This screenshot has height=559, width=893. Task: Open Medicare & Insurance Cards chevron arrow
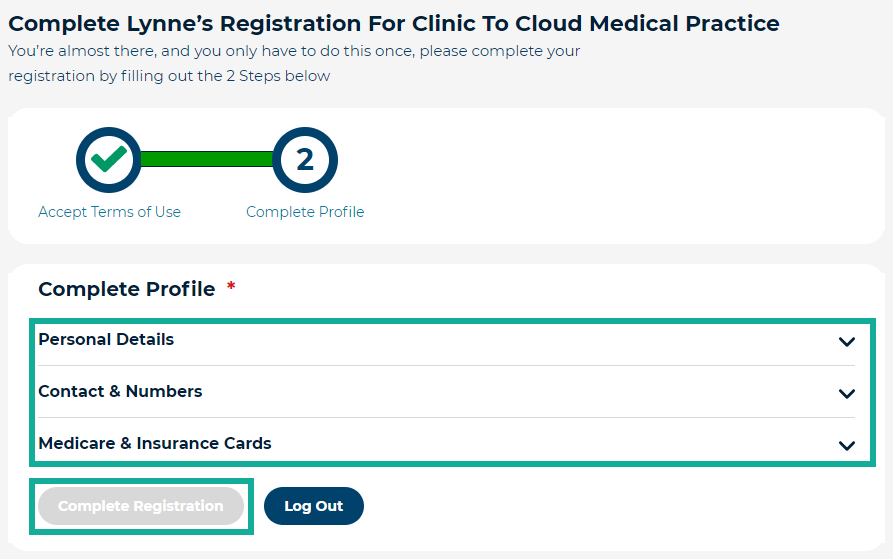(x=847, y=445)
